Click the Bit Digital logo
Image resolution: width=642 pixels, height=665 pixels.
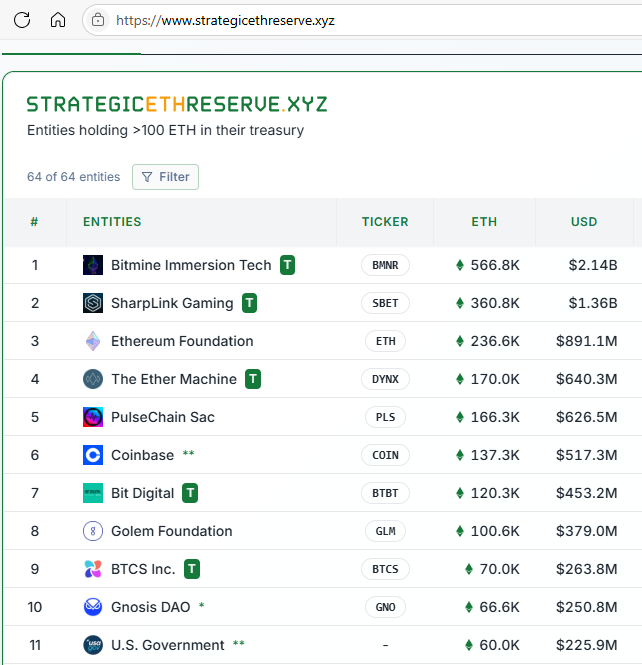93,493
